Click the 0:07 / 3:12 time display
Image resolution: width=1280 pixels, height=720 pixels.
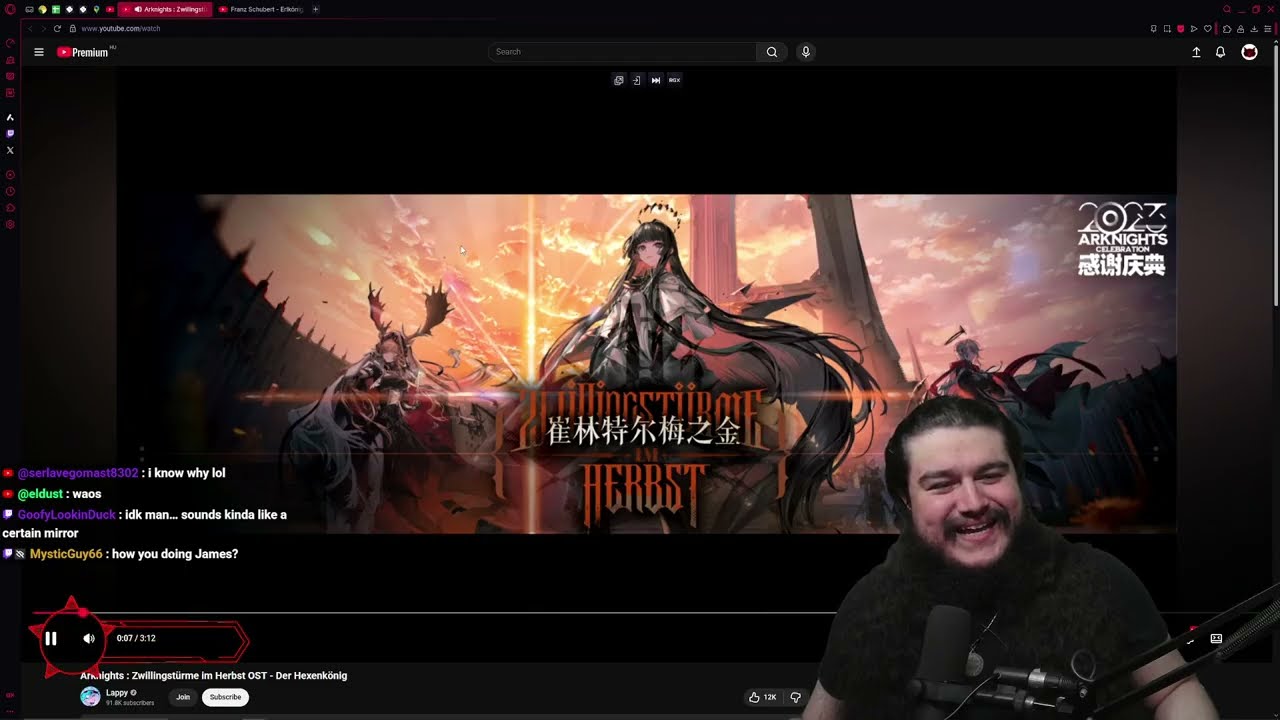point(136,638)
